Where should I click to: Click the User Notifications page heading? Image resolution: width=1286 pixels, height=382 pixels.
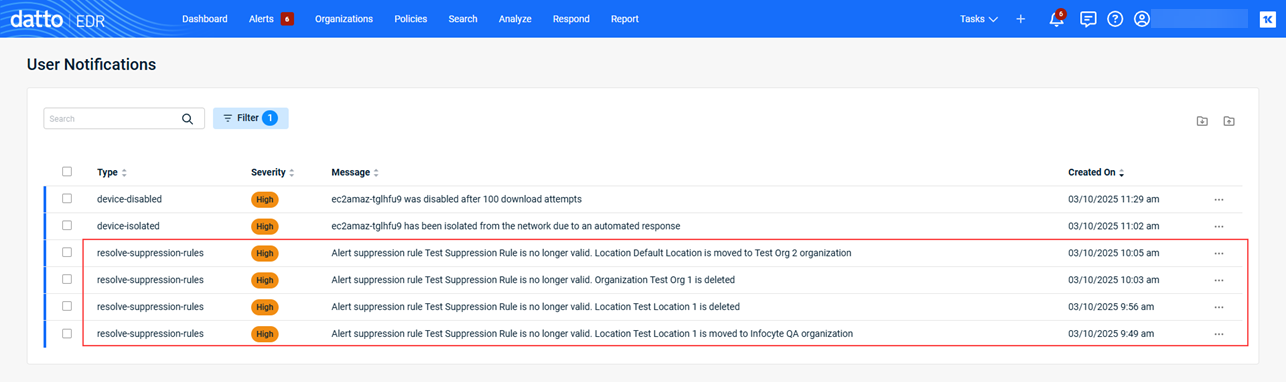pos(91,65)
